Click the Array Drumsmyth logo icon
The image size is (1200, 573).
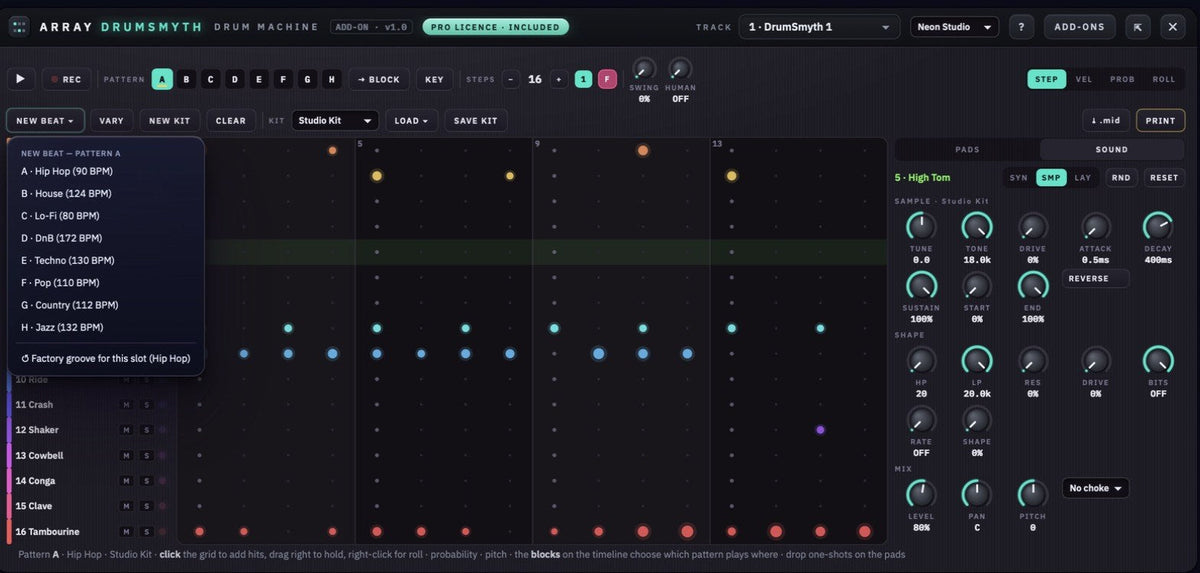[19, 27]
